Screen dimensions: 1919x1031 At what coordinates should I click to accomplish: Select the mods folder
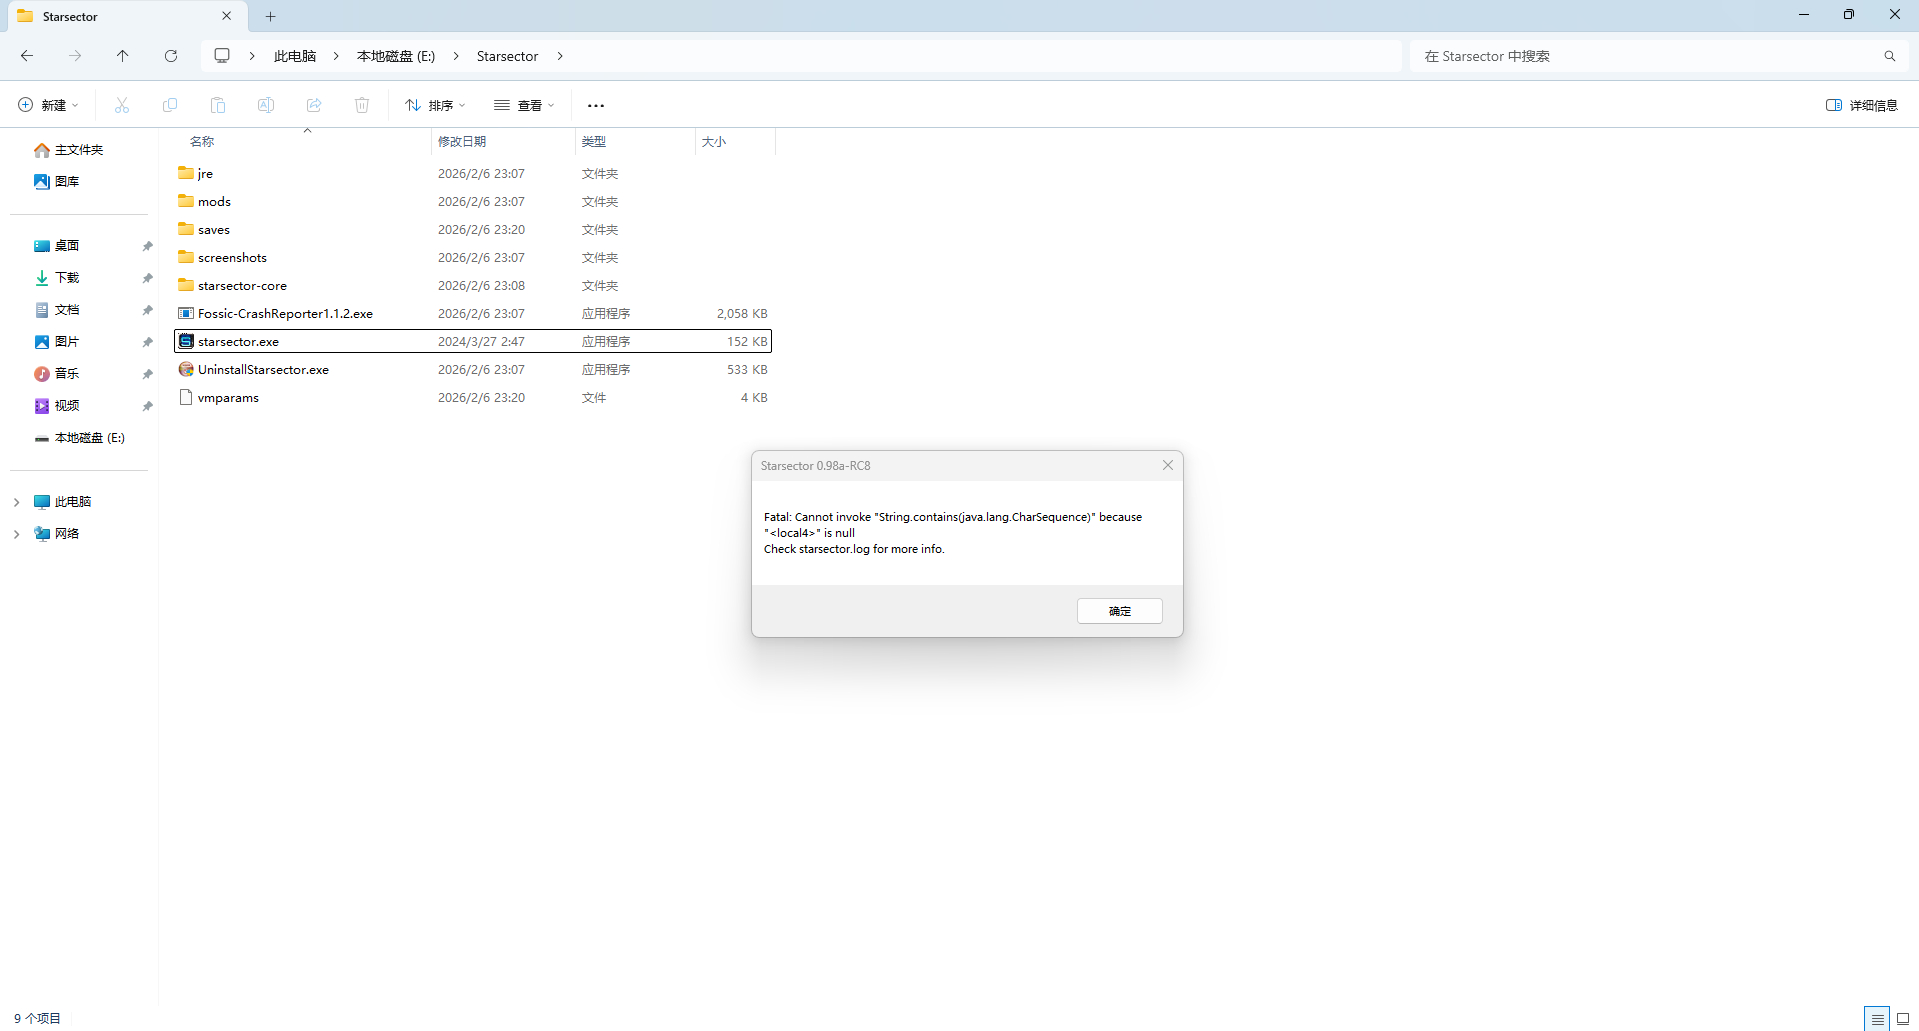click(214, 202)
